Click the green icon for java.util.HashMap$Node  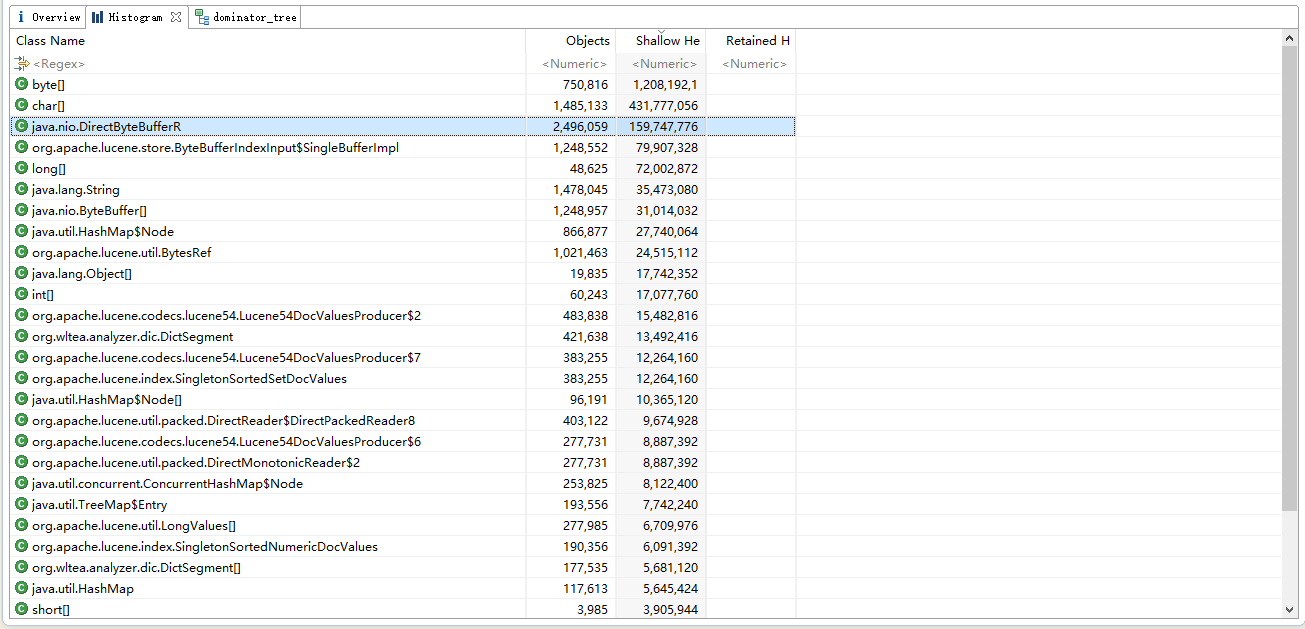tap(22, 232)
